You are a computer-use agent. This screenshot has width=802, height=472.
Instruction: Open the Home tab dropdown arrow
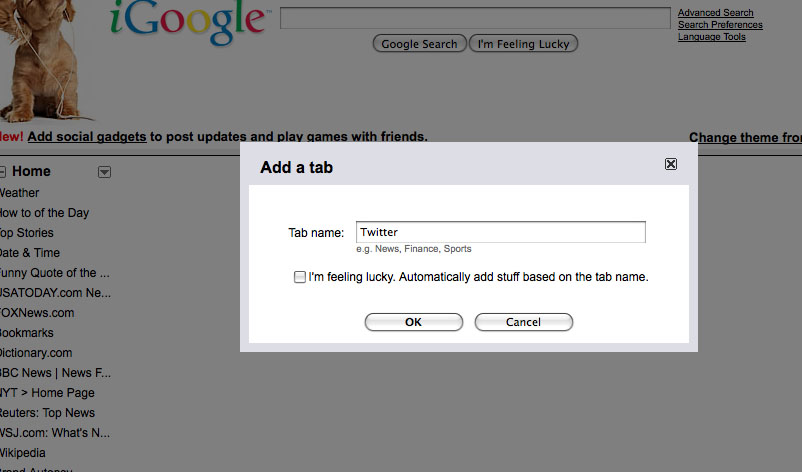[x=104, y=172]
